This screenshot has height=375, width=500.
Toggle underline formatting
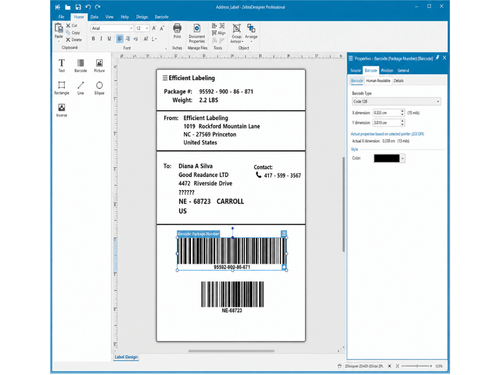click(109, 39)
